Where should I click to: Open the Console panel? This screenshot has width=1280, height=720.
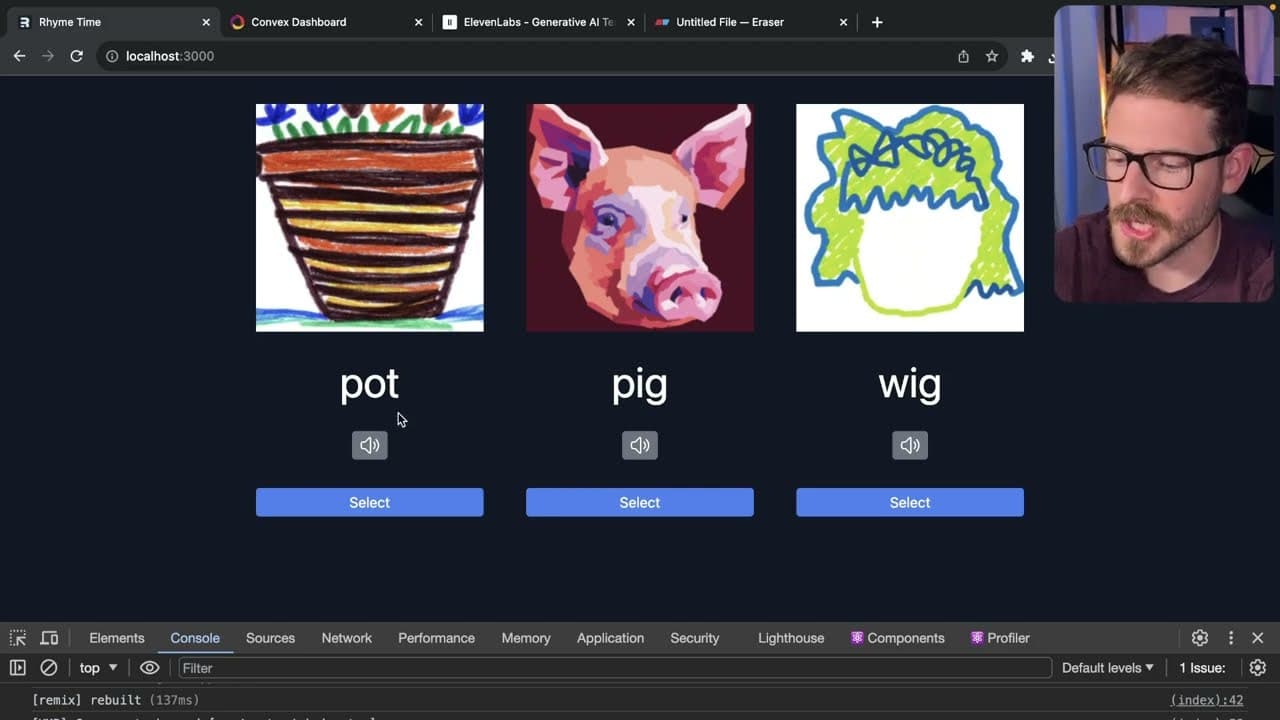click(x=195, y=638)
